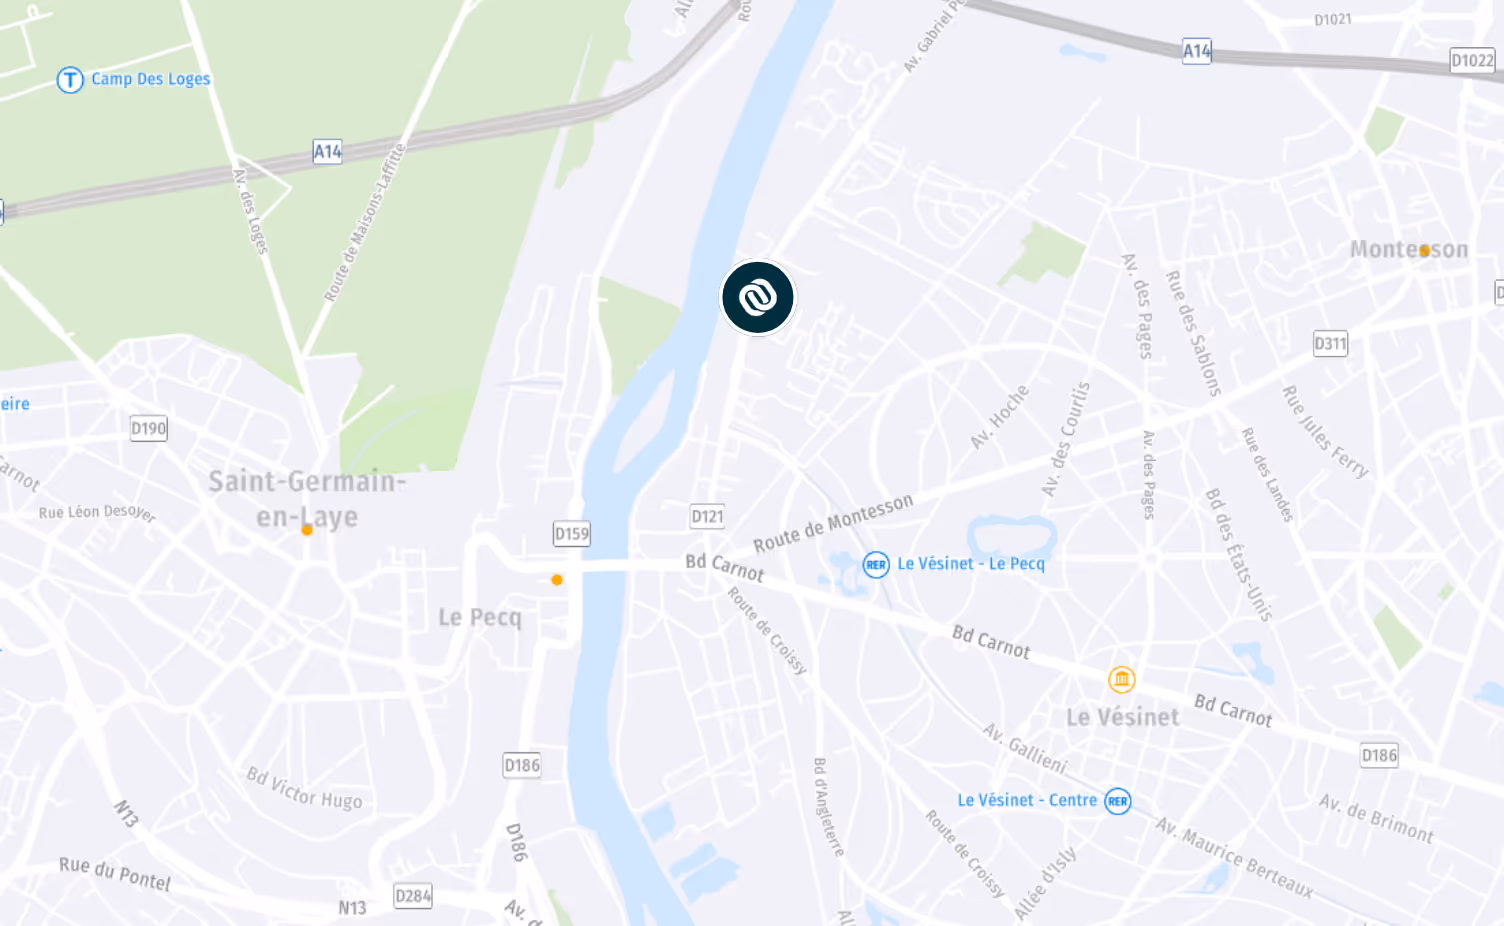1504x926 pixels.
Task: Select the D121 road shield
Action: [707, 516]
